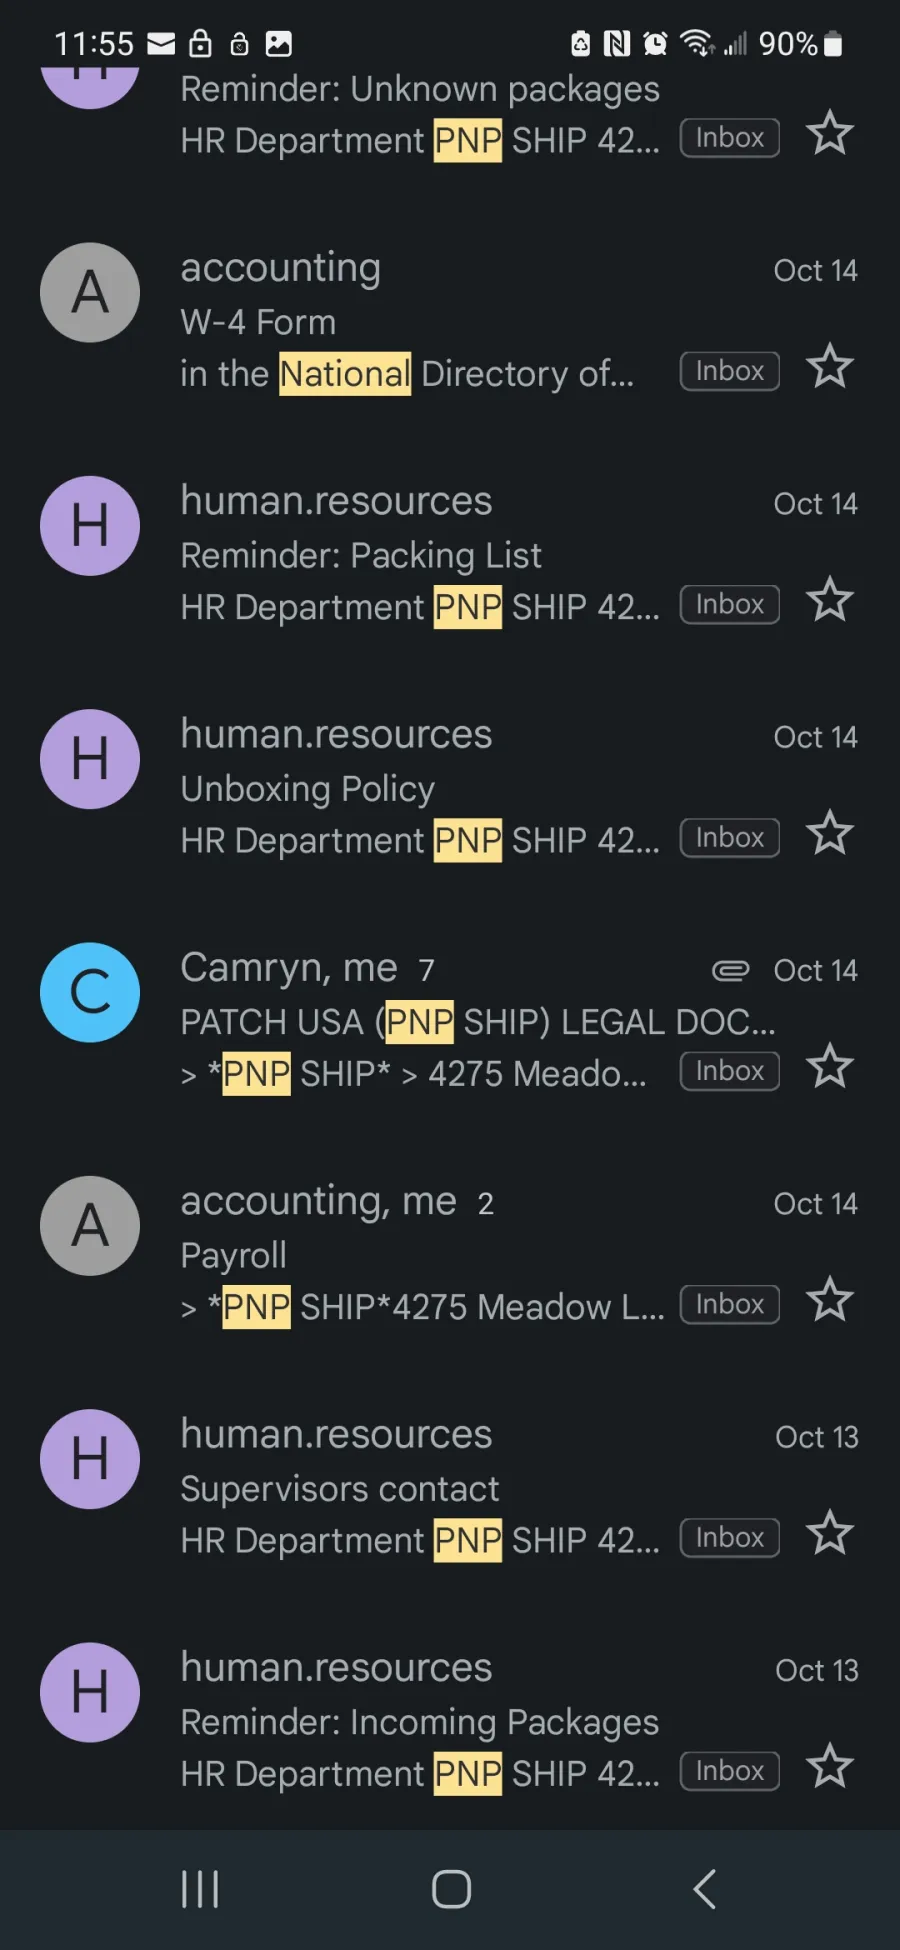Viewport: 900px width, 1950px height.
Task: Star the Reminder: Incoming Packages email
Action: pyautogui.click(x=830, y=1766)
